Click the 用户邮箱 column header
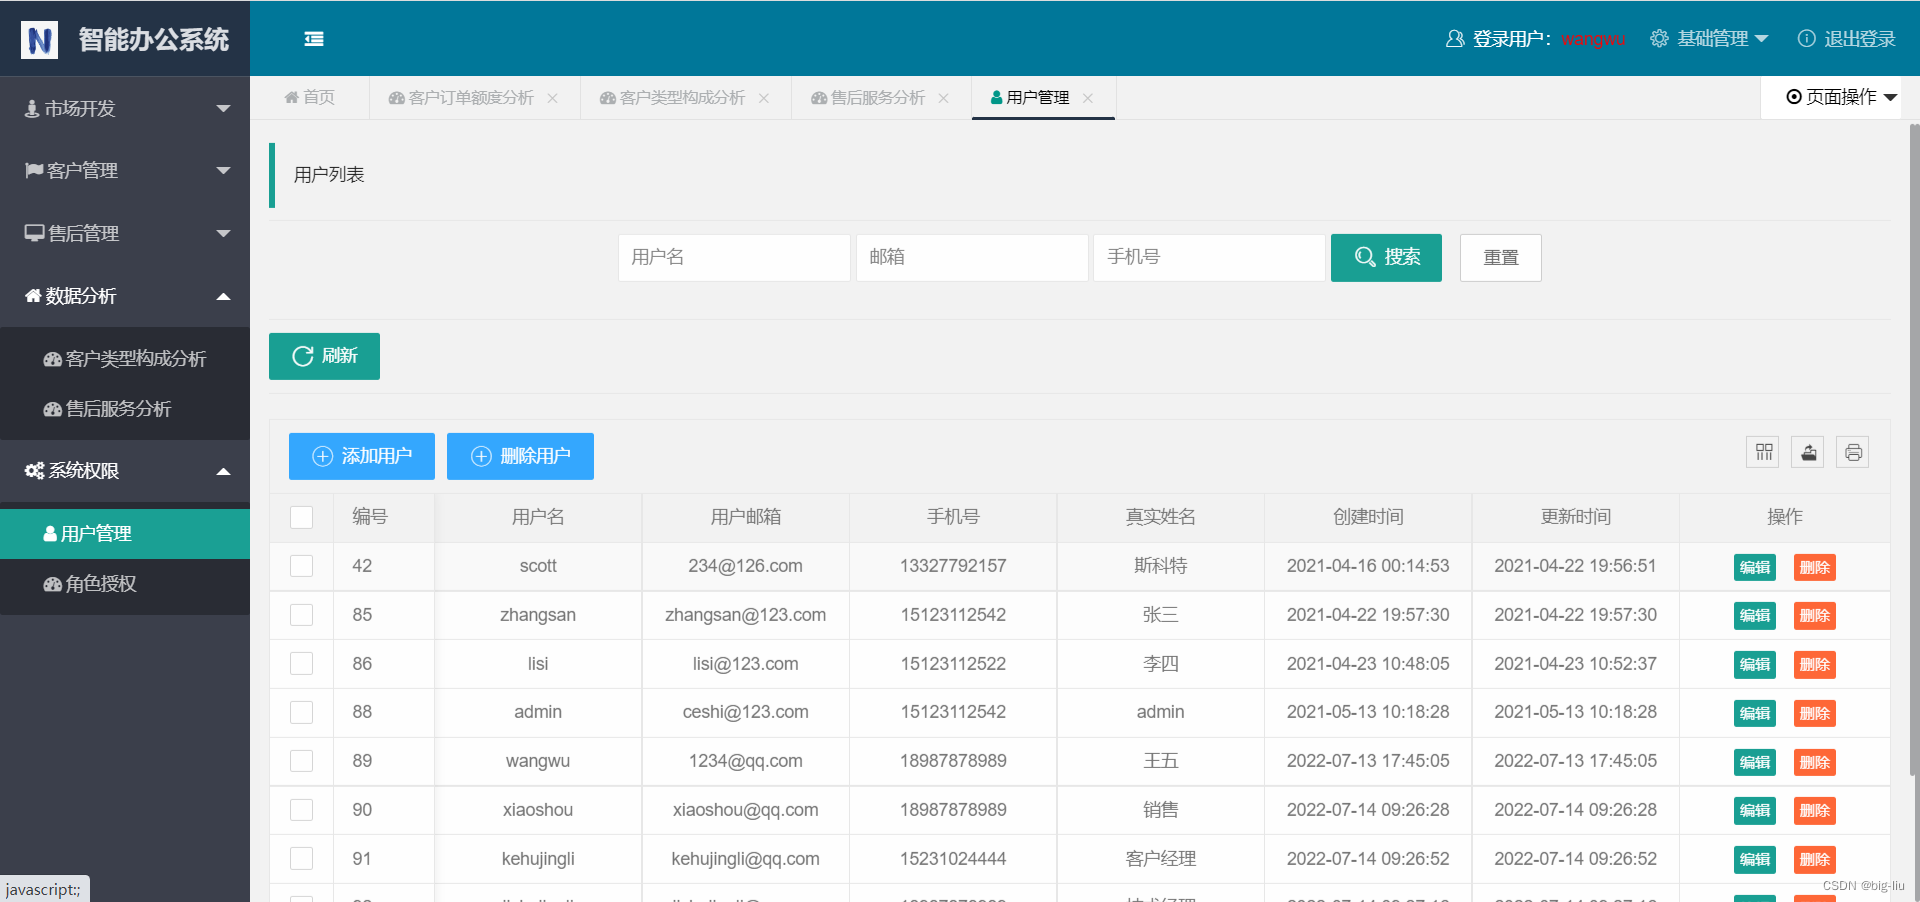Image resolution: width=1920 pixels, height=902 pixels. click(x=746, y=517)
